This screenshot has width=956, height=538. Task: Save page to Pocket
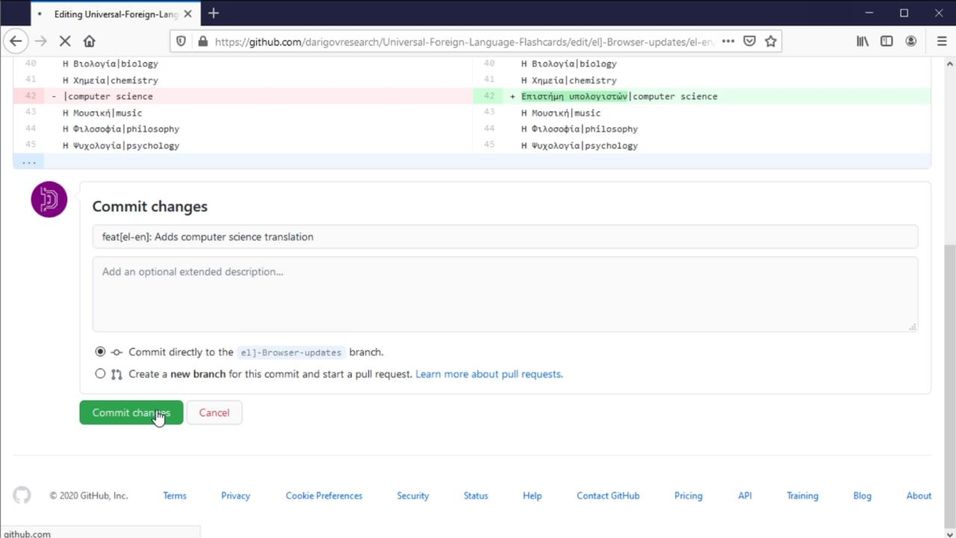click(x=749, y=41)
